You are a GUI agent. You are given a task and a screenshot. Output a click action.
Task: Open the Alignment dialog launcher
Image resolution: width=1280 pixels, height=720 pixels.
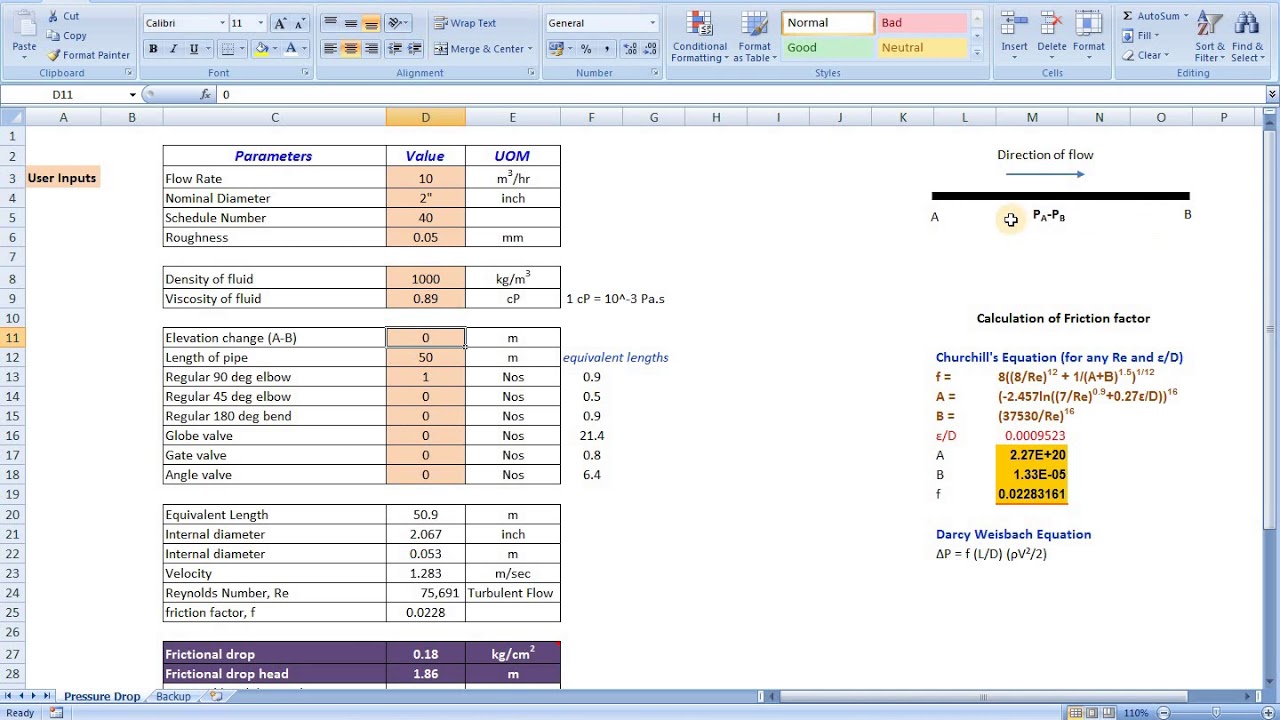pos(530,73)
